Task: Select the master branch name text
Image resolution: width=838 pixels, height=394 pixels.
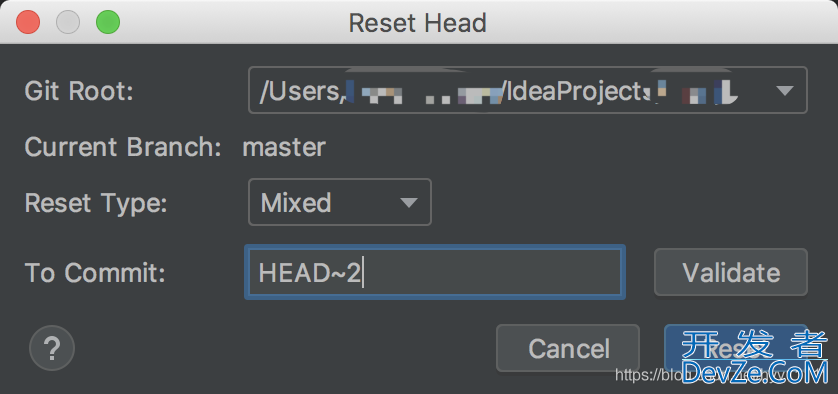Action: pyautogui.click(x=284, y=147)
